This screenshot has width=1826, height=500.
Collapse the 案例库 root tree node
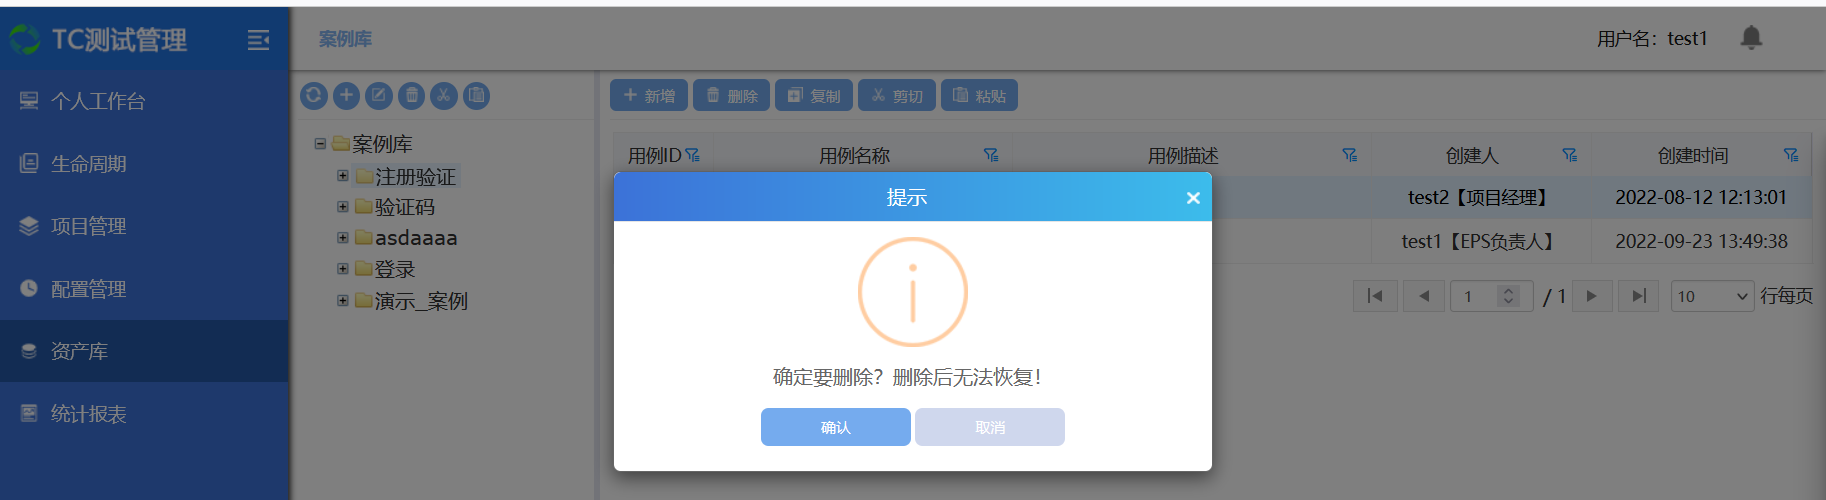pyautogui.click(x=320, y=144)
